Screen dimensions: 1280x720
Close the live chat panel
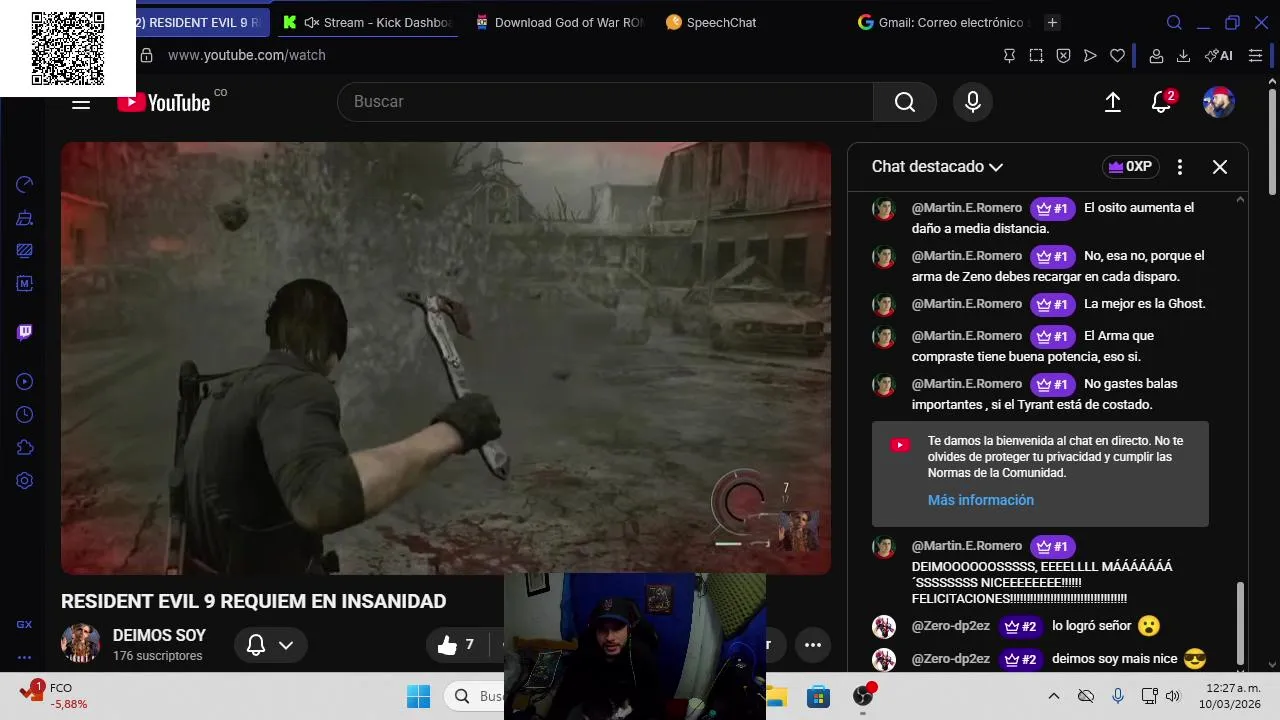click(1220, 167)
